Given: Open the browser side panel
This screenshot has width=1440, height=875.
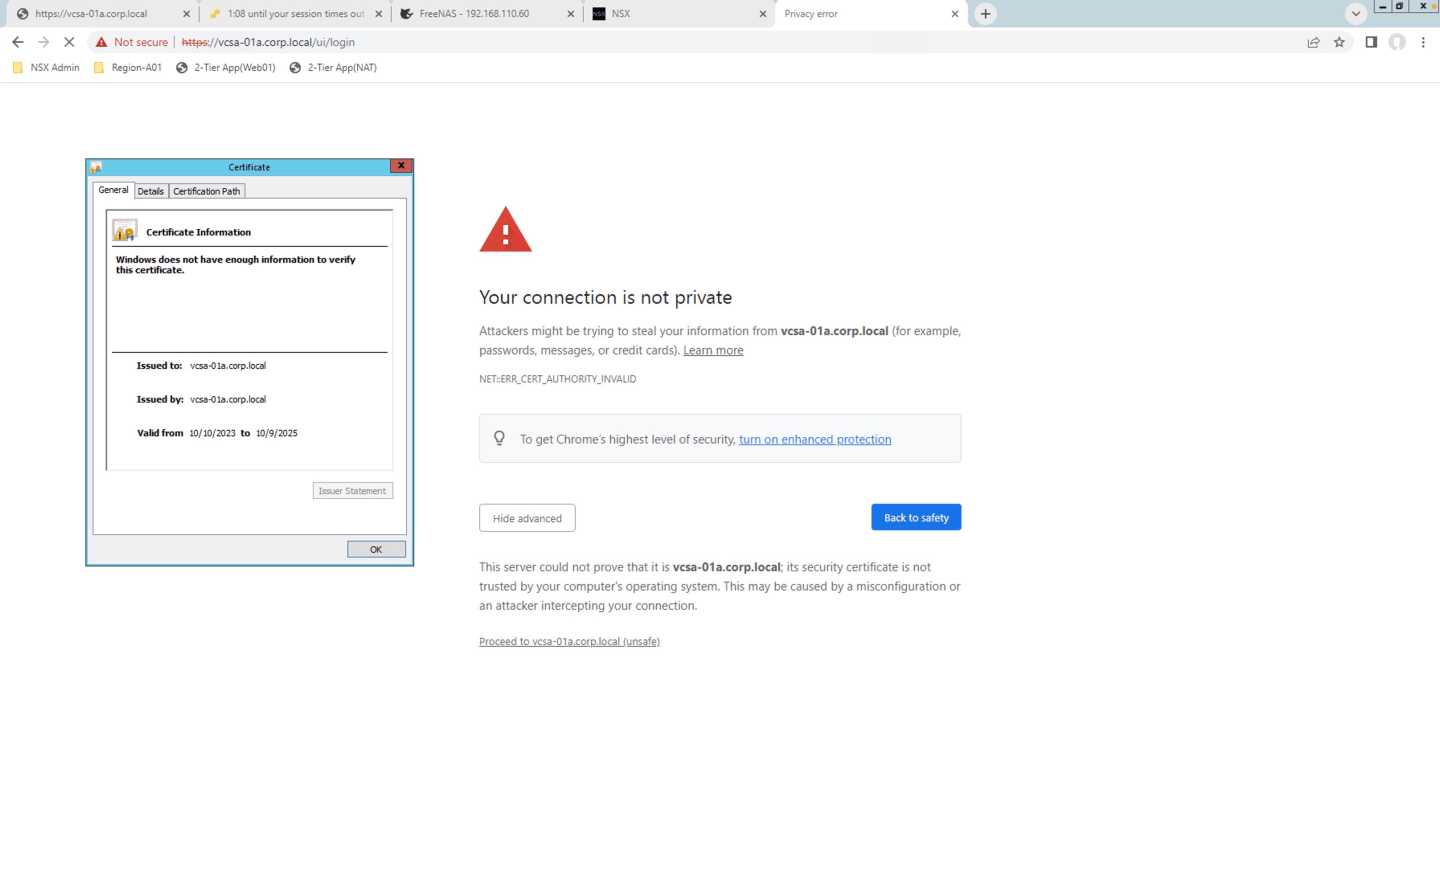Looking at the screenshot, I should (1371, 42).
